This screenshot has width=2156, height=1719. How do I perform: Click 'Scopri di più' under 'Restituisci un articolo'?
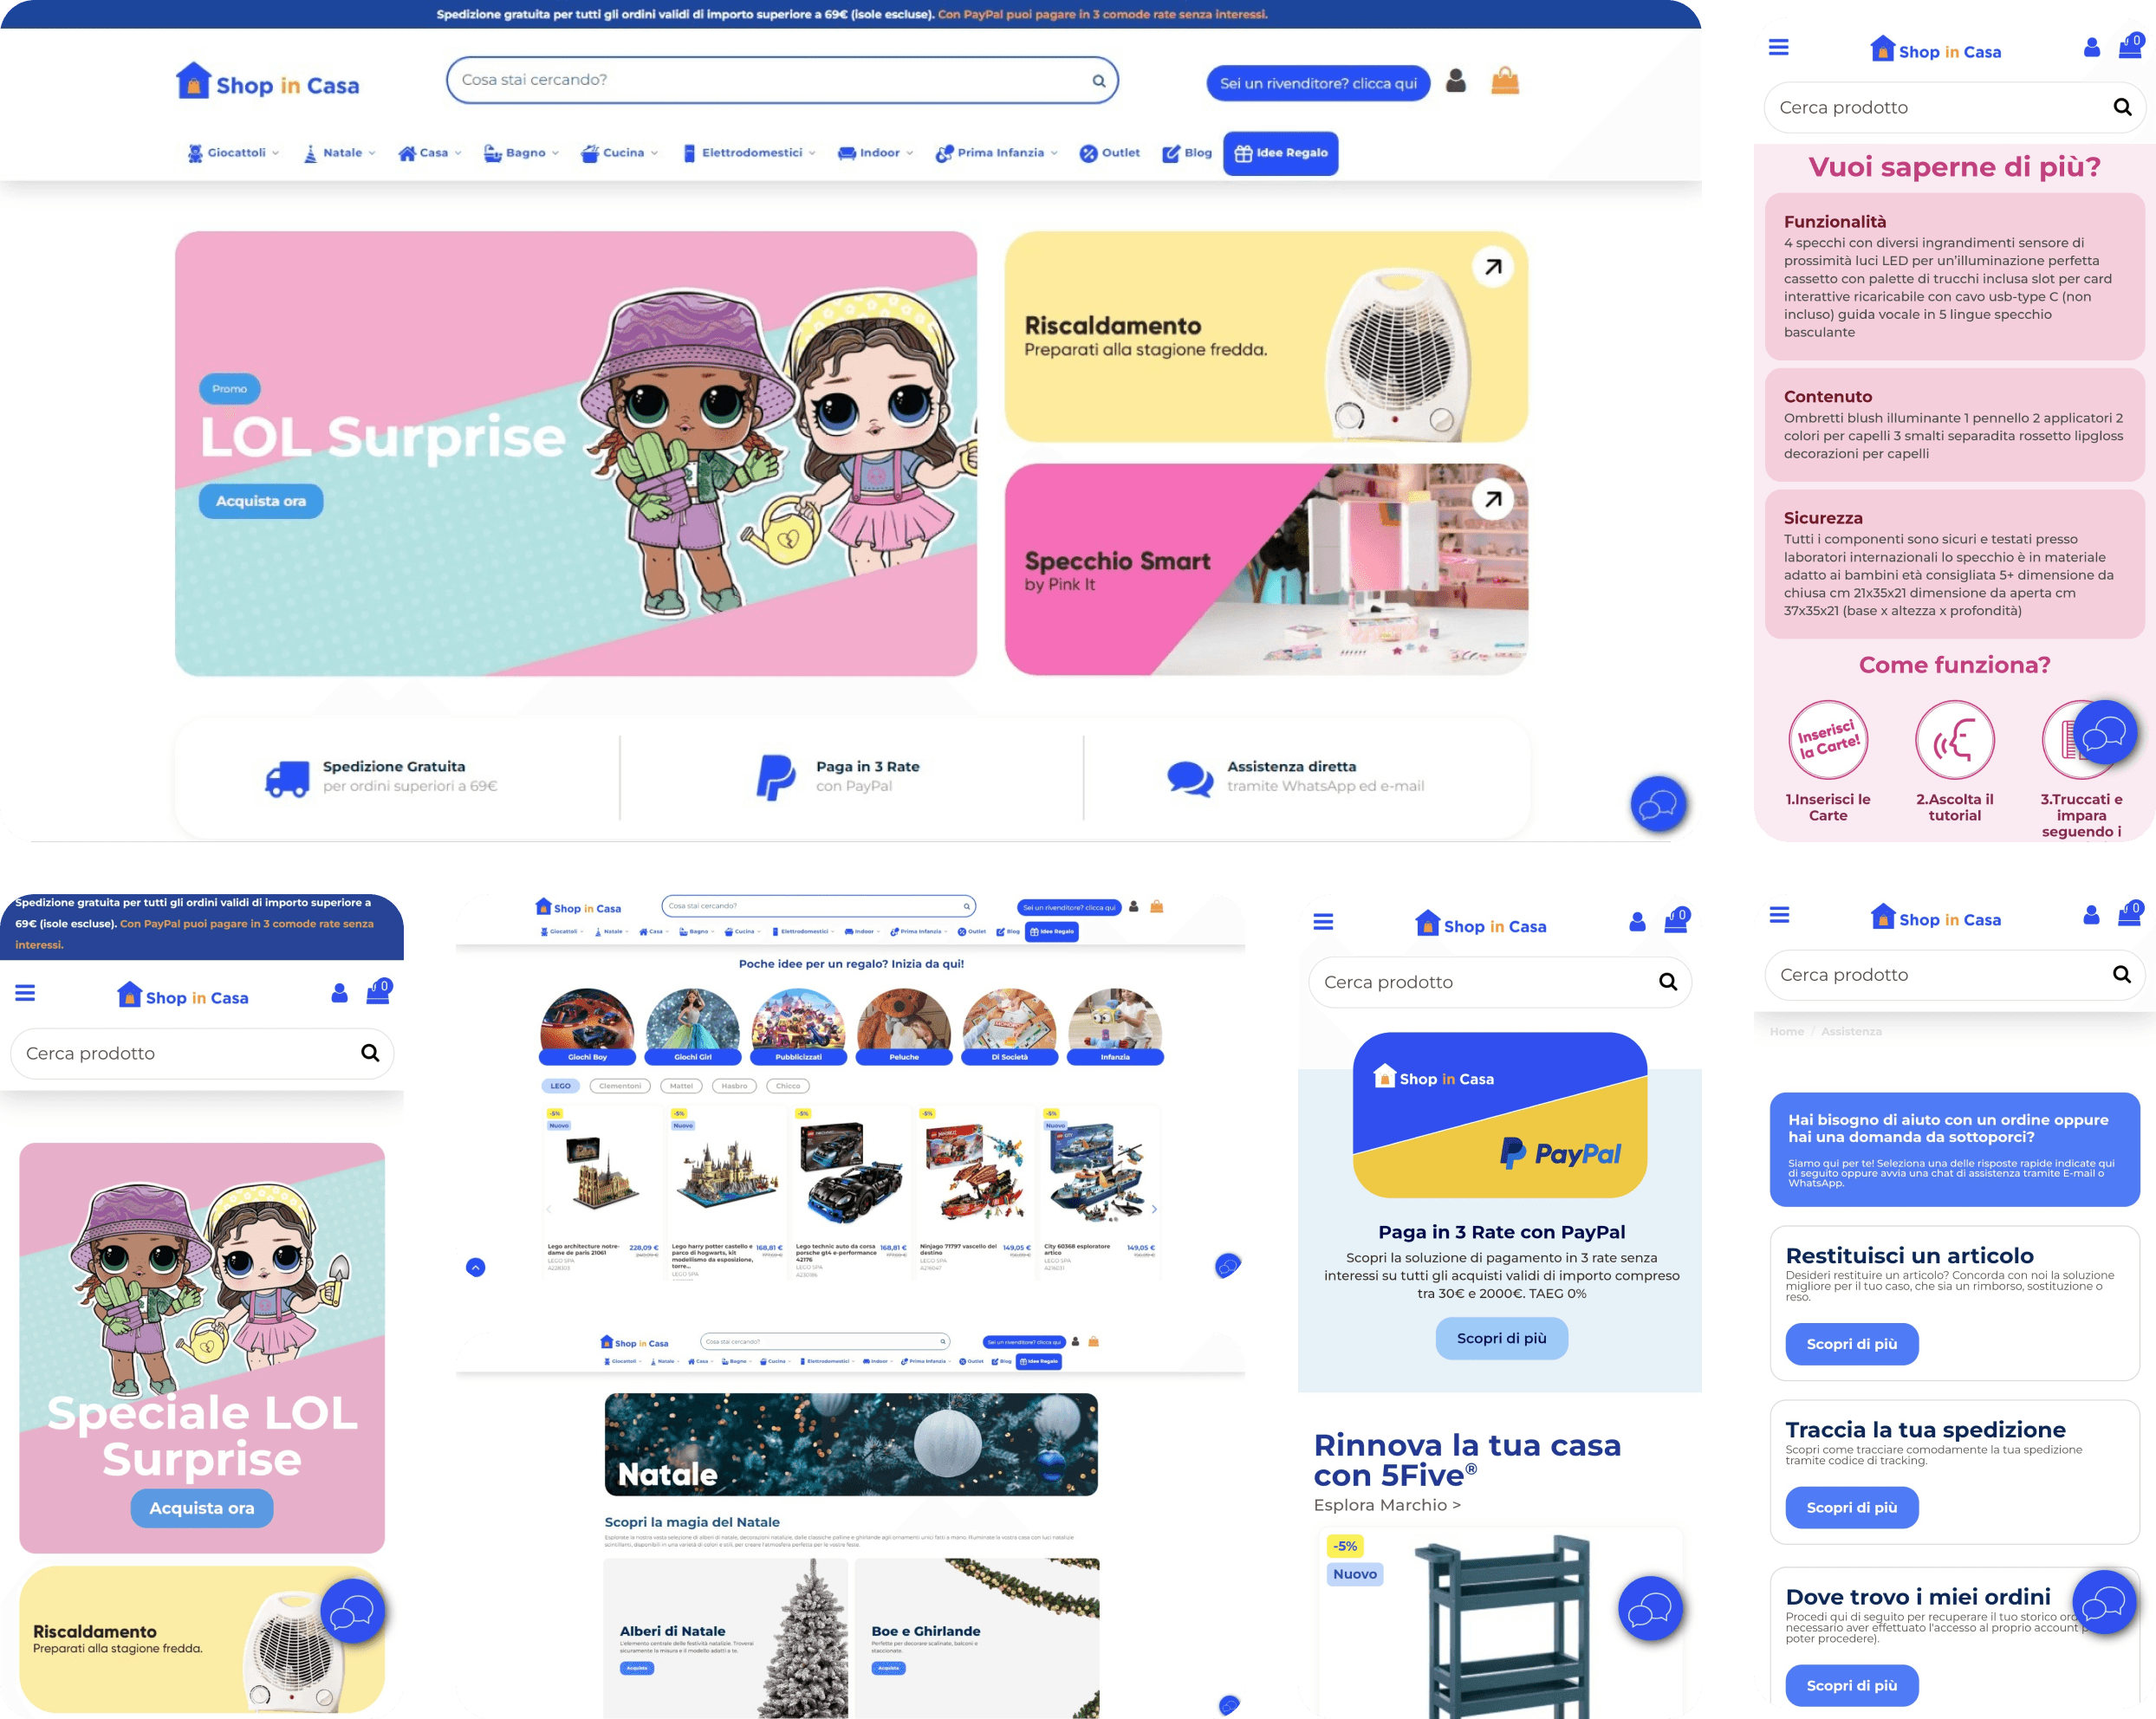pos(1852,1344)
